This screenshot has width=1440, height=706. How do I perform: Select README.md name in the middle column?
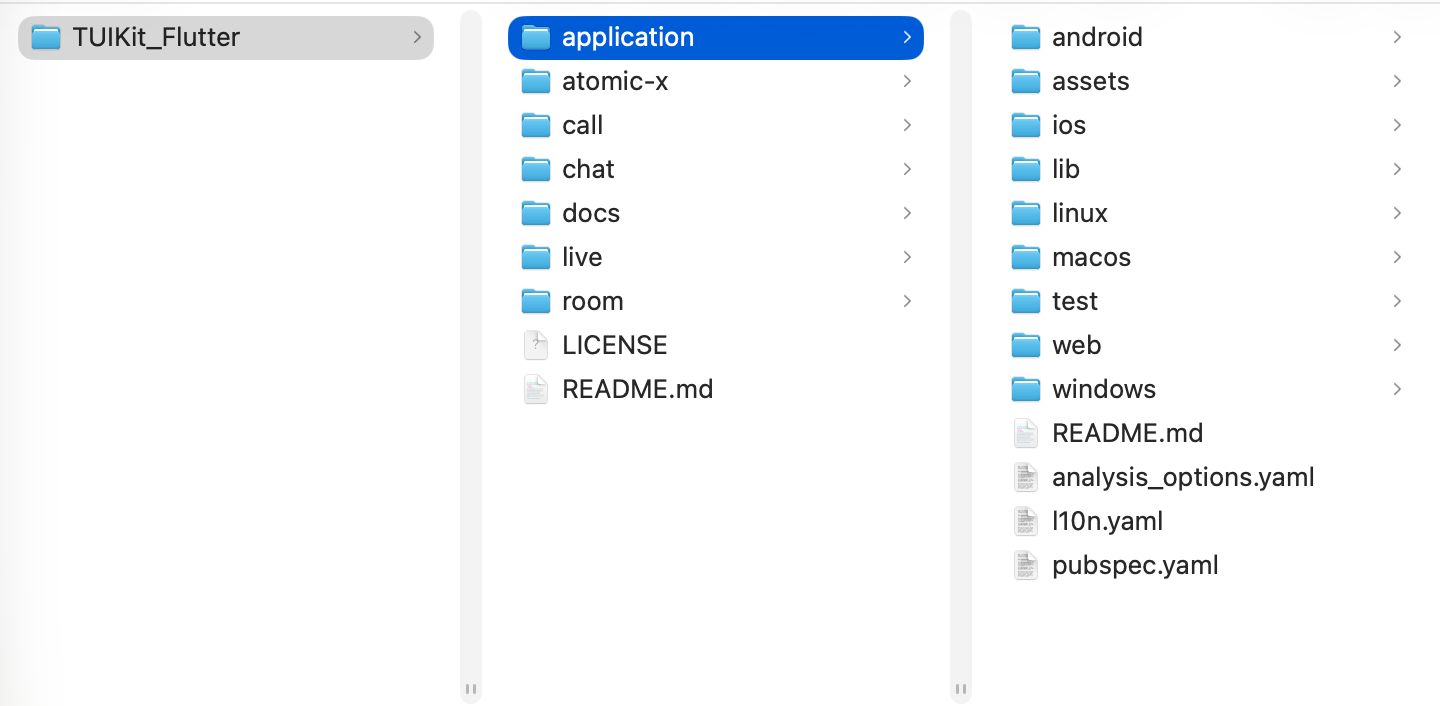coord(638,389)
